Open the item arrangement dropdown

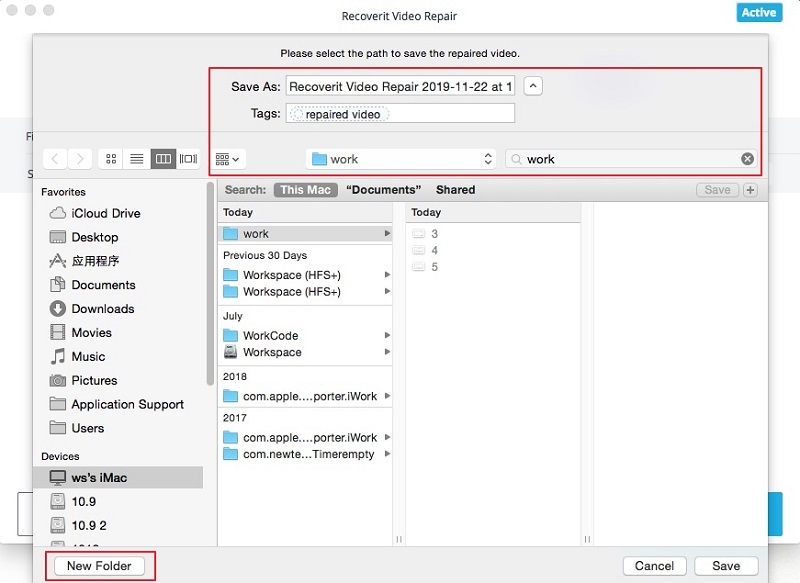point(228,159)
